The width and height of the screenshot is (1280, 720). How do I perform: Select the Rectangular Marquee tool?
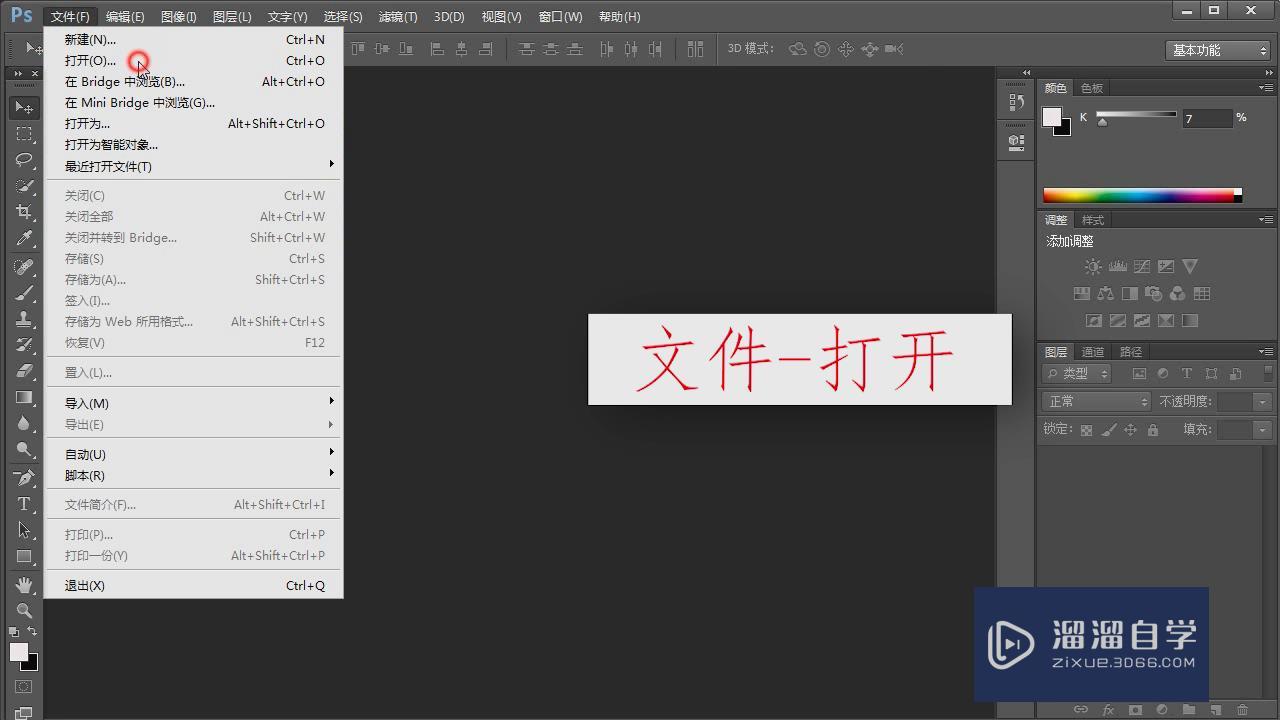[x=24, y=134]
